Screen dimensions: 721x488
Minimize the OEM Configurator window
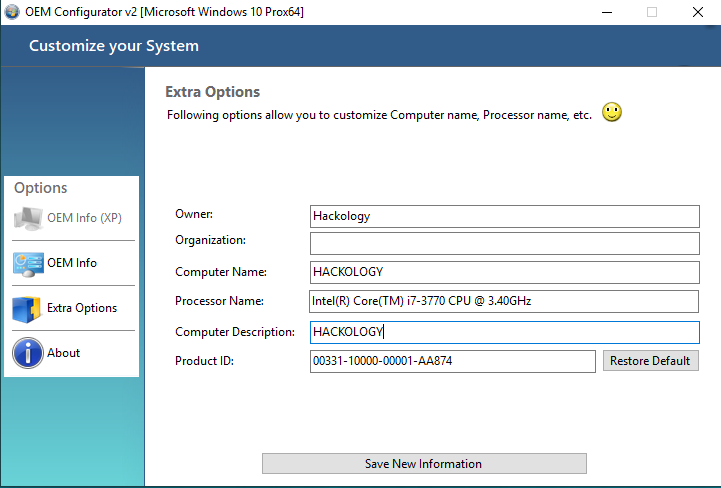606,12
